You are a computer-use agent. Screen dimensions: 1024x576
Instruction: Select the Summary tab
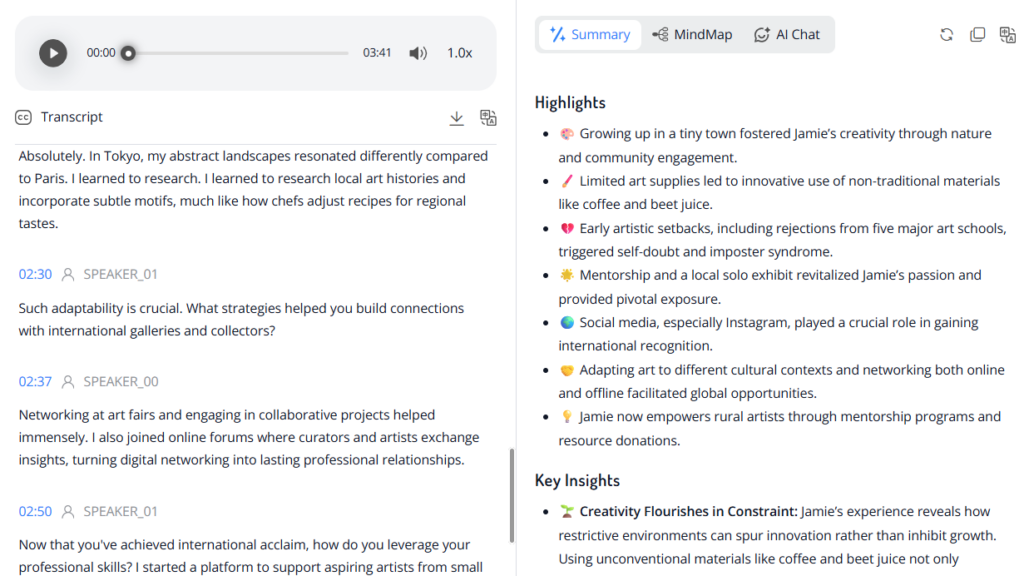click(590, 33)
